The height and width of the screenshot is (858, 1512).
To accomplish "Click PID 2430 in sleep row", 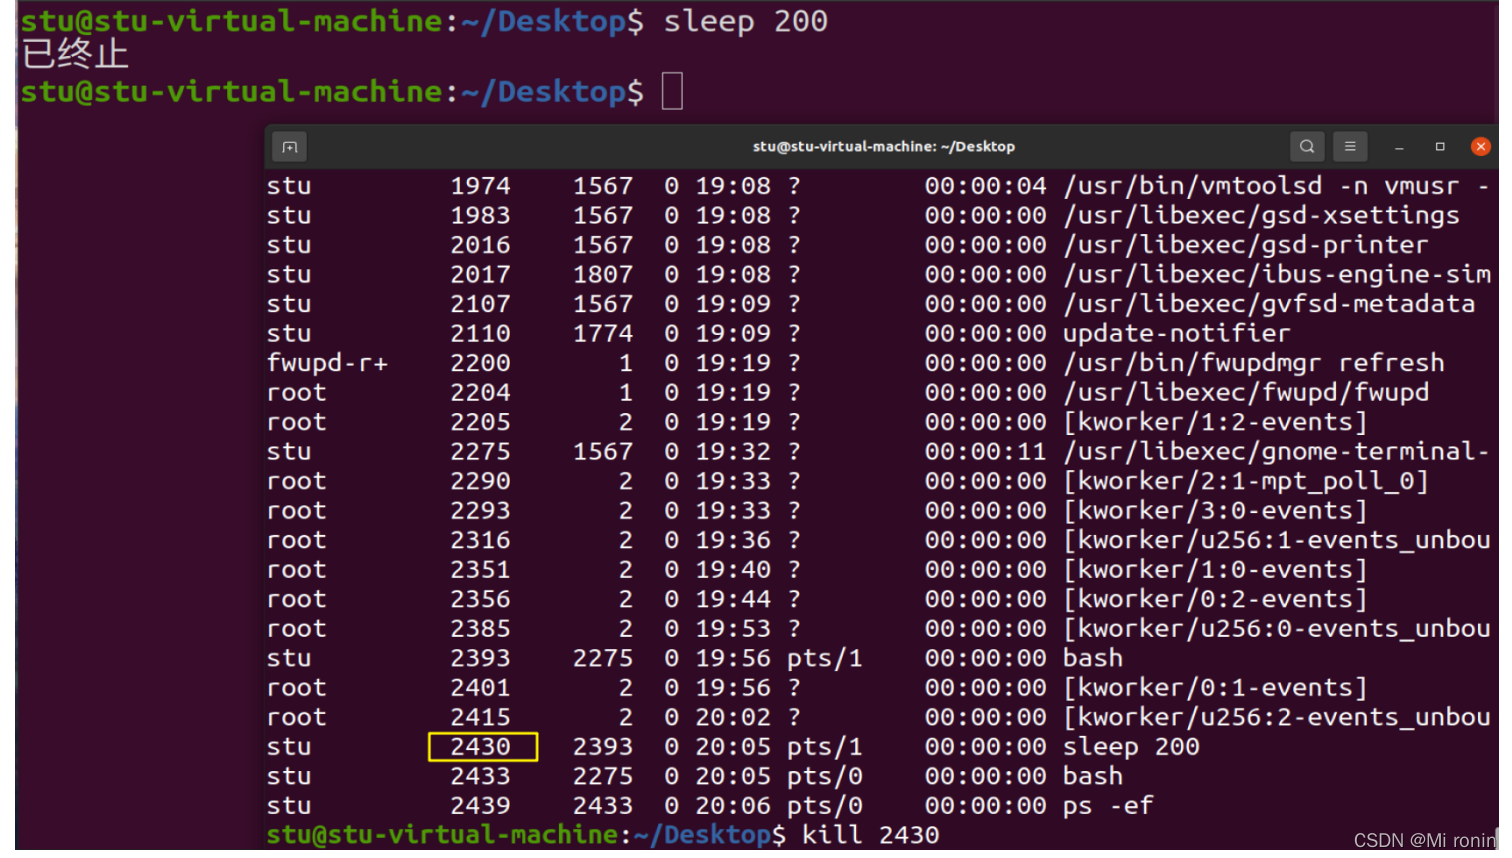I will (x=481, y=747).
